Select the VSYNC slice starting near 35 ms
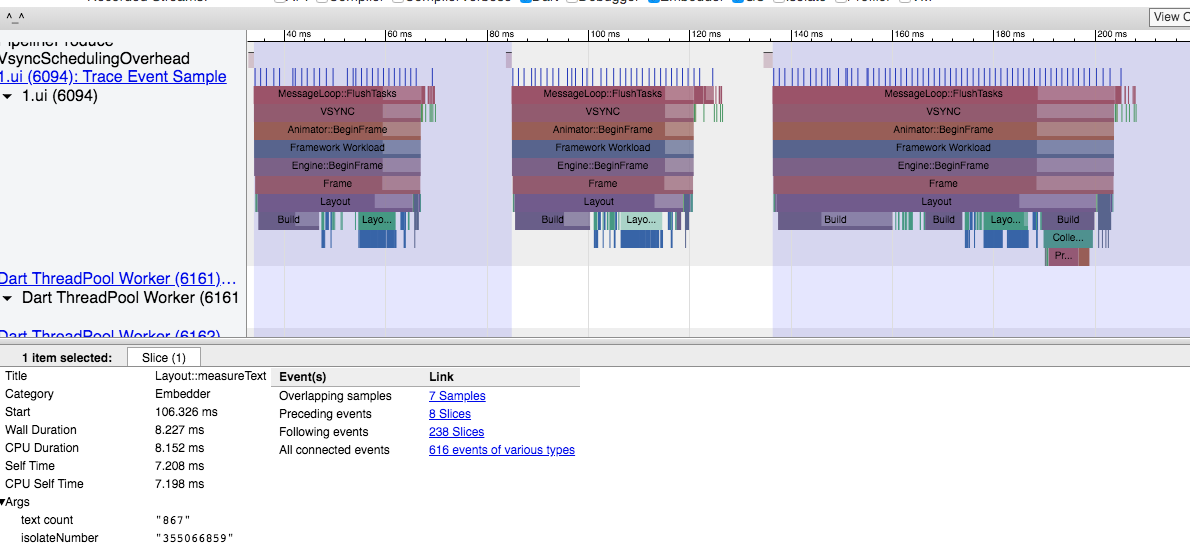Viewport: 1190px width, 558px height. tap(338, 112)
